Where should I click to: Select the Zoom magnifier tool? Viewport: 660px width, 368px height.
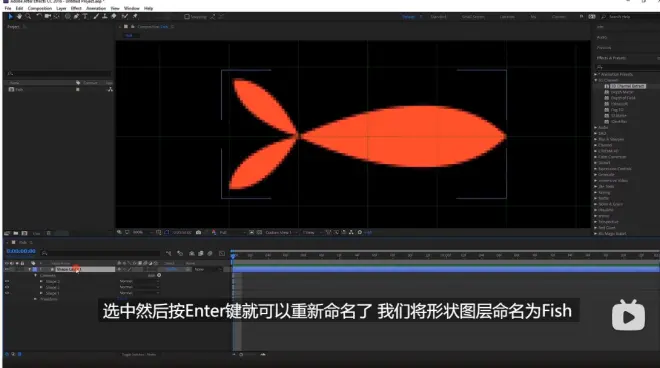pyautogui.click(x=28, y=16)
